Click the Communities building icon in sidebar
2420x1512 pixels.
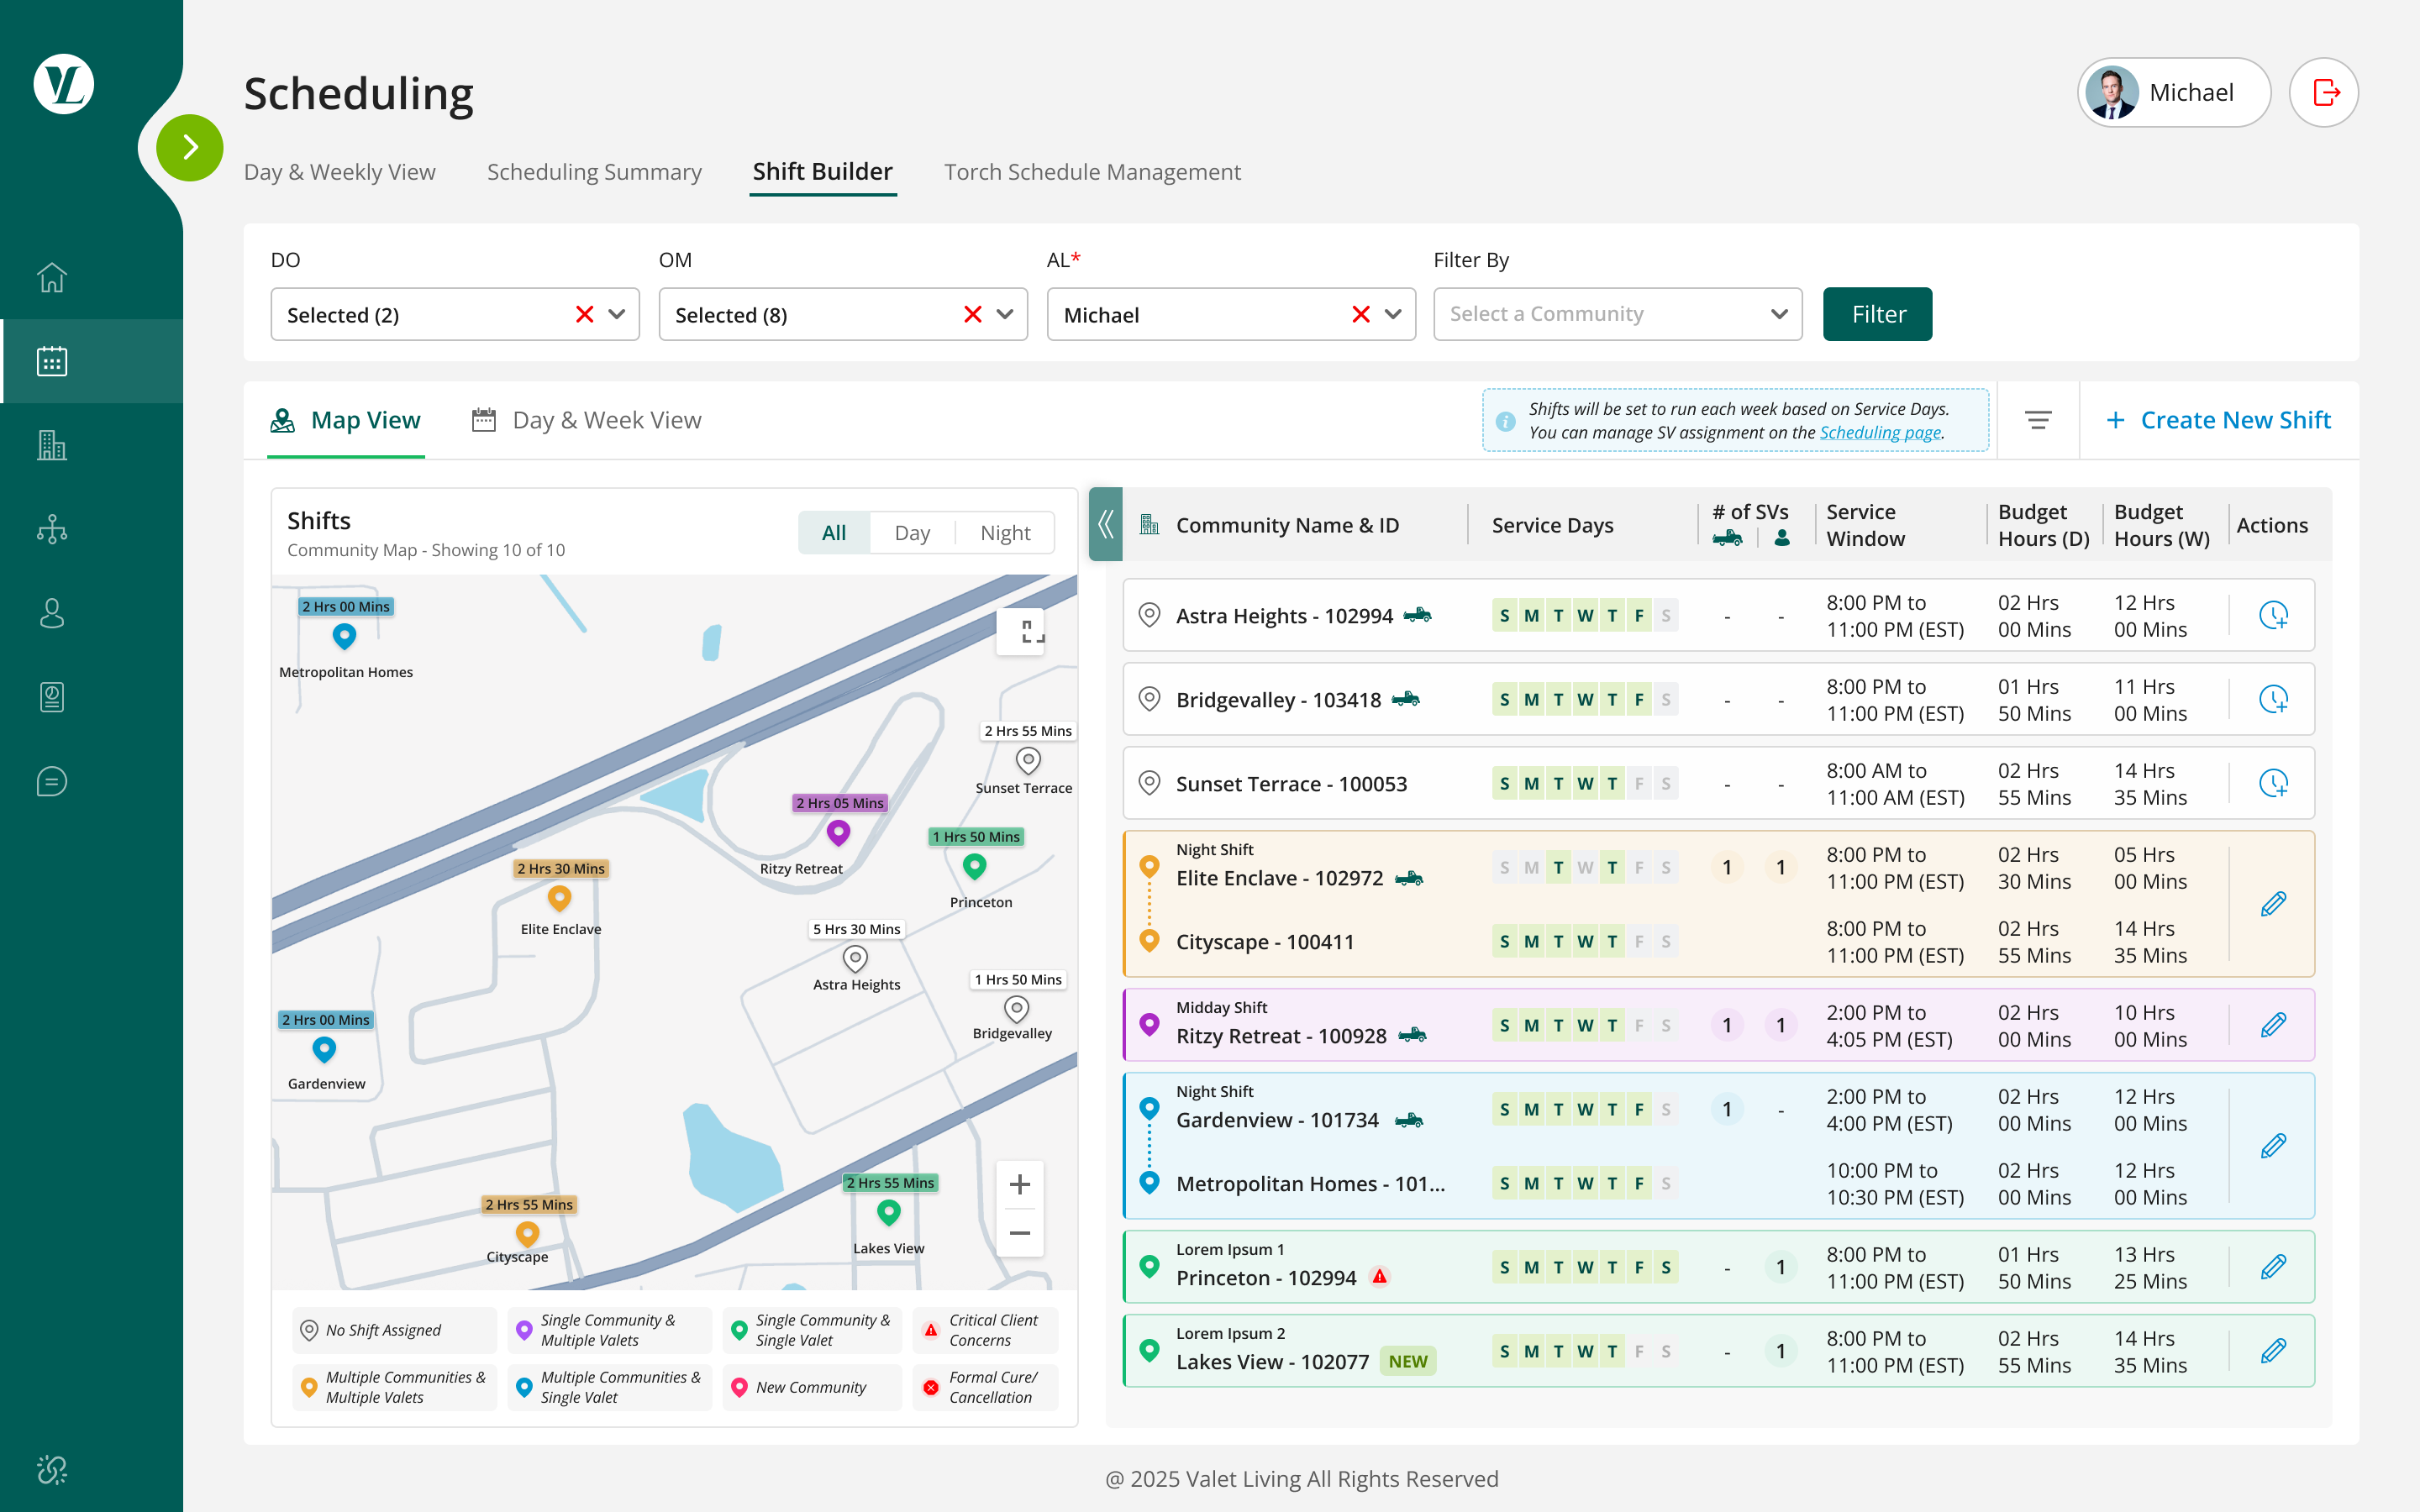51,446
